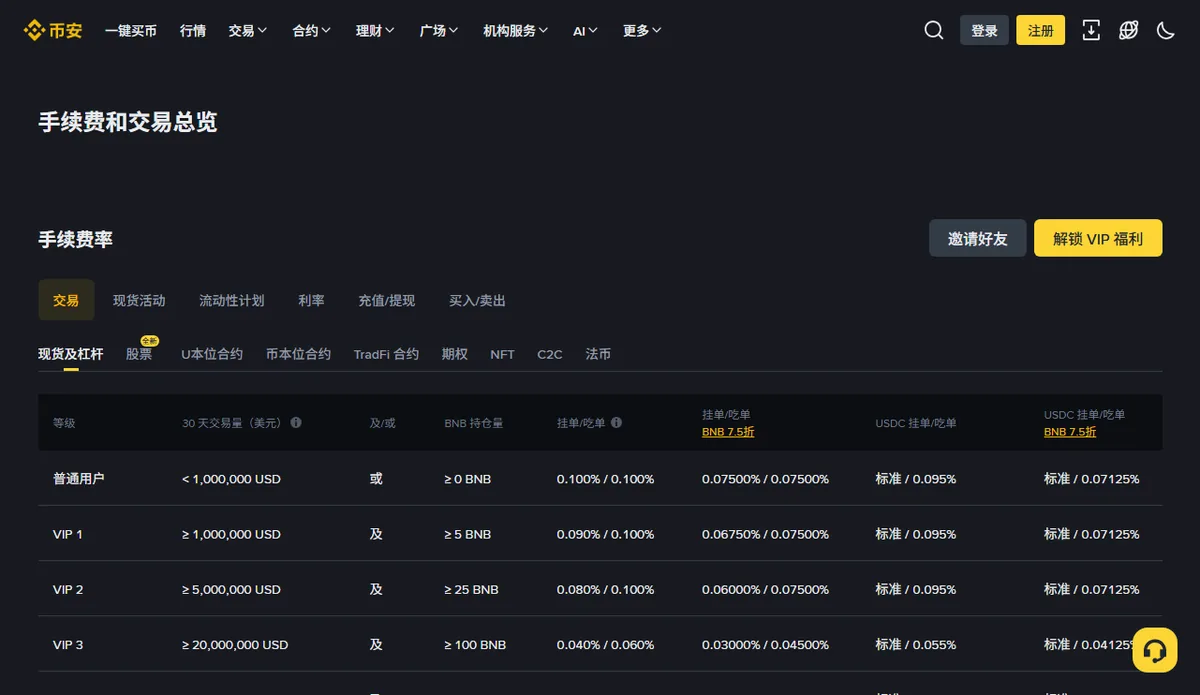Click the 普通用户 level cell
The width and height of the screenshot is (1200, 695).
(79, 479)
